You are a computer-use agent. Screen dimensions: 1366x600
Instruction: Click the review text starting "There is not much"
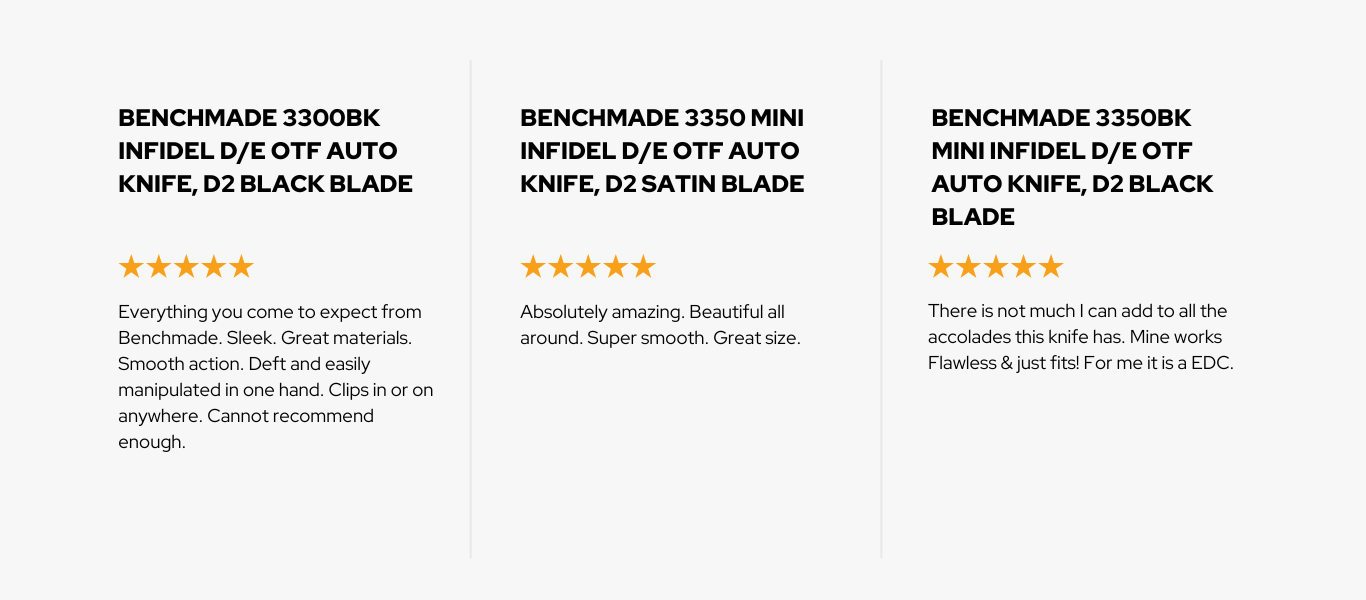click(x=1080, y=337)
